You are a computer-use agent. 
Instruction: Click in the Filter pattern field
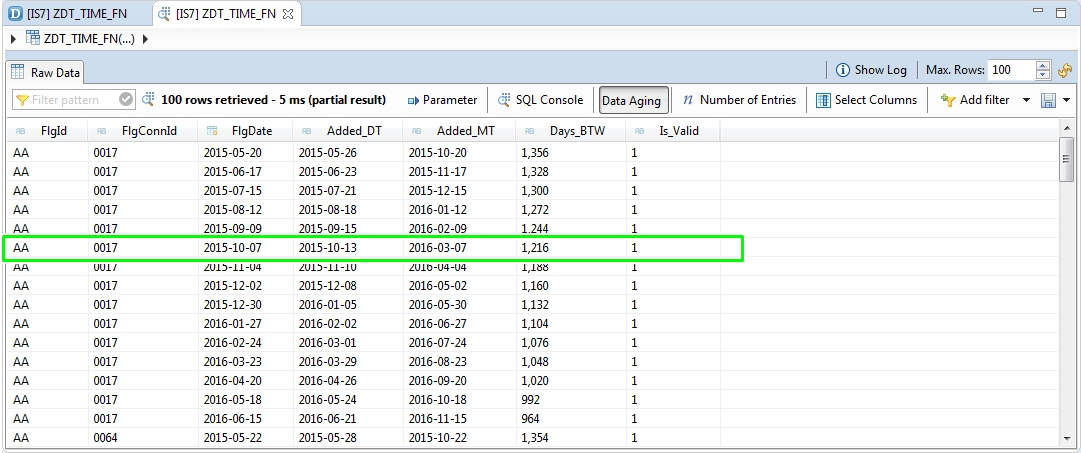point(73,100)
